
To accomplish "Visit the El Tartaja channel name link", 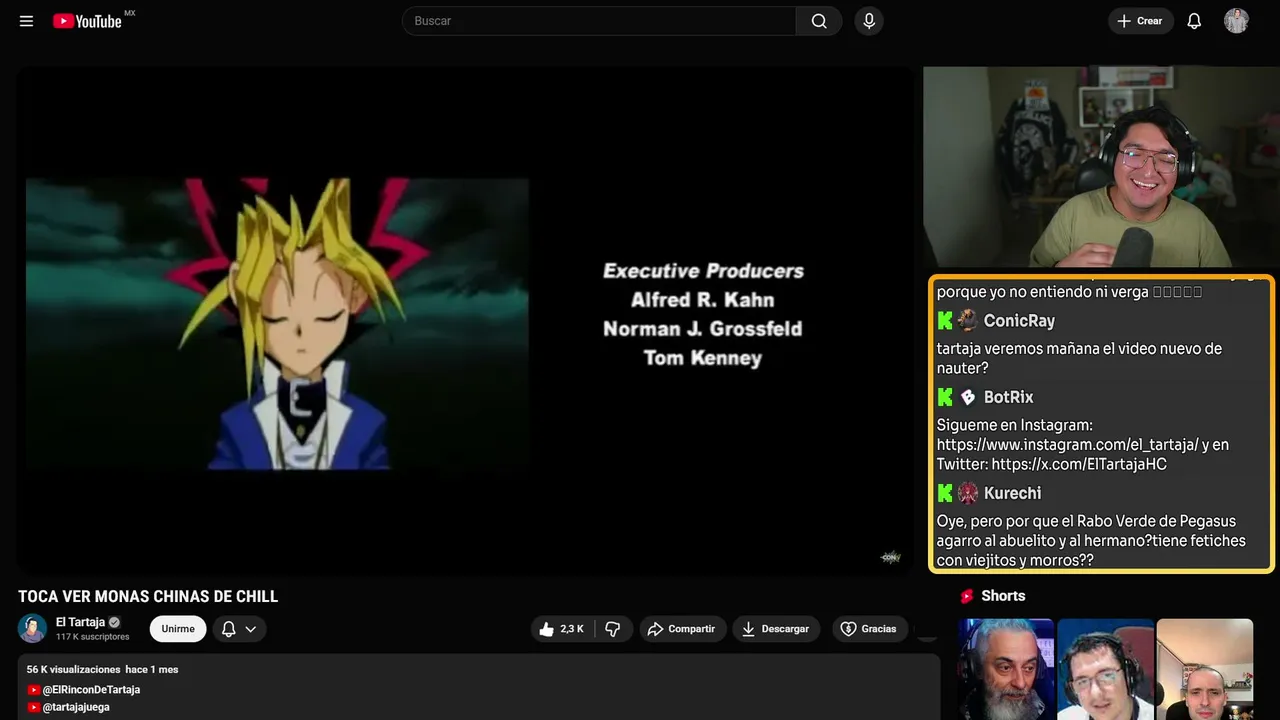I will pos(80,622).
